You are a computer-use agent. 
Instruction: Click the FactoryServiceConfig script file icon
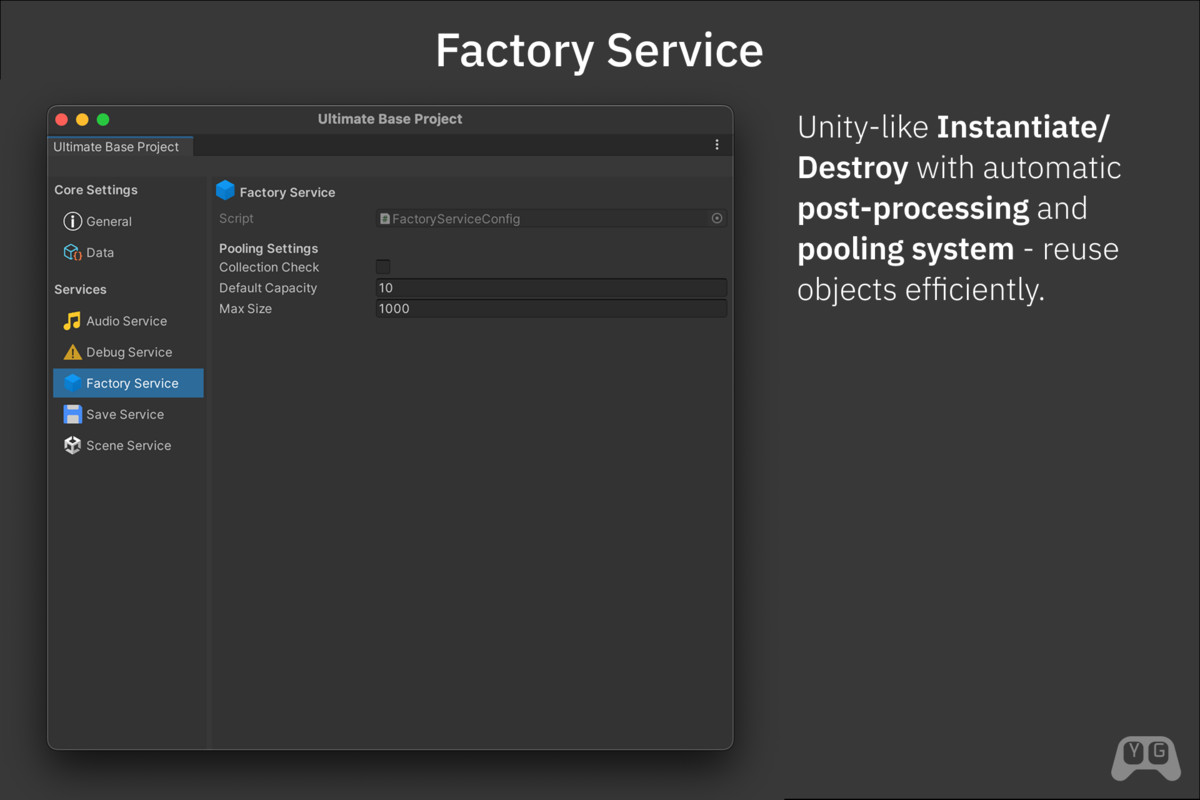[x=384, y=218]
